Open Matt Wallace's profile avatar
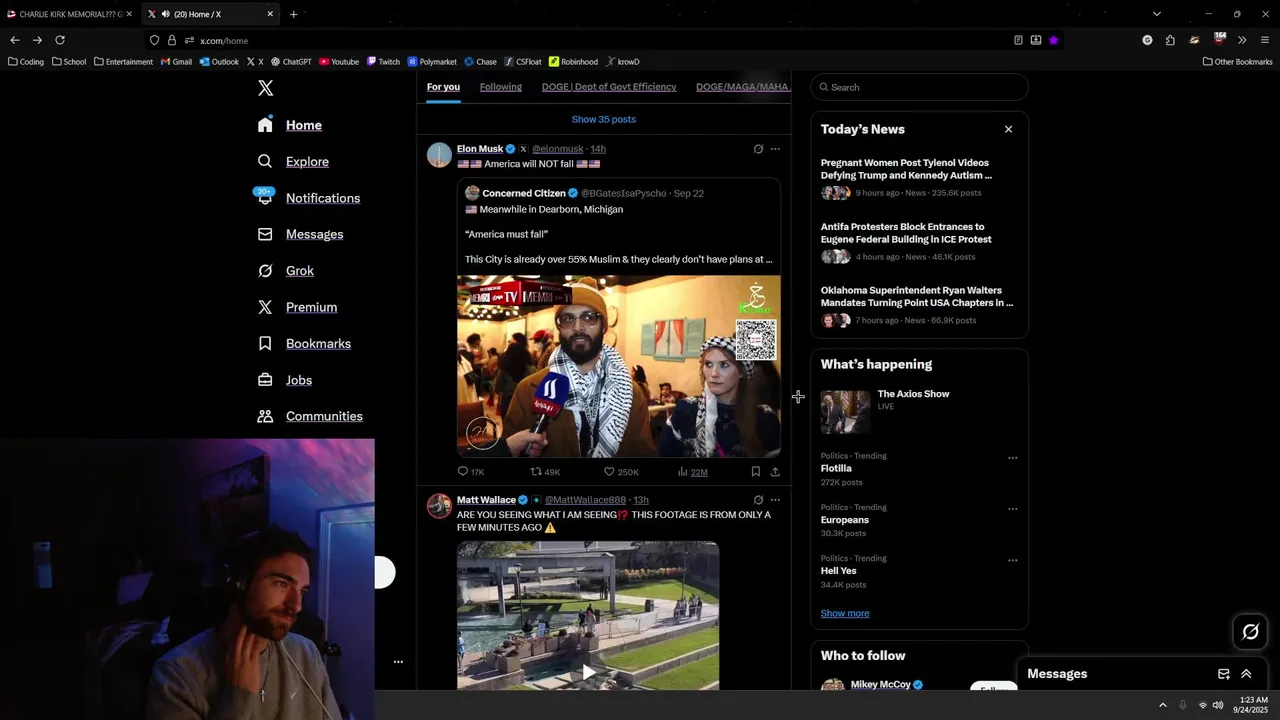 [x=439, y=506]
